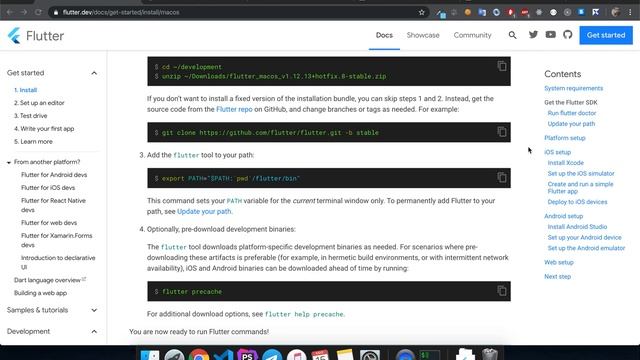Go to 3. Test drive
The width and height of the screenshot is (640, 360).
coord(31,116)
